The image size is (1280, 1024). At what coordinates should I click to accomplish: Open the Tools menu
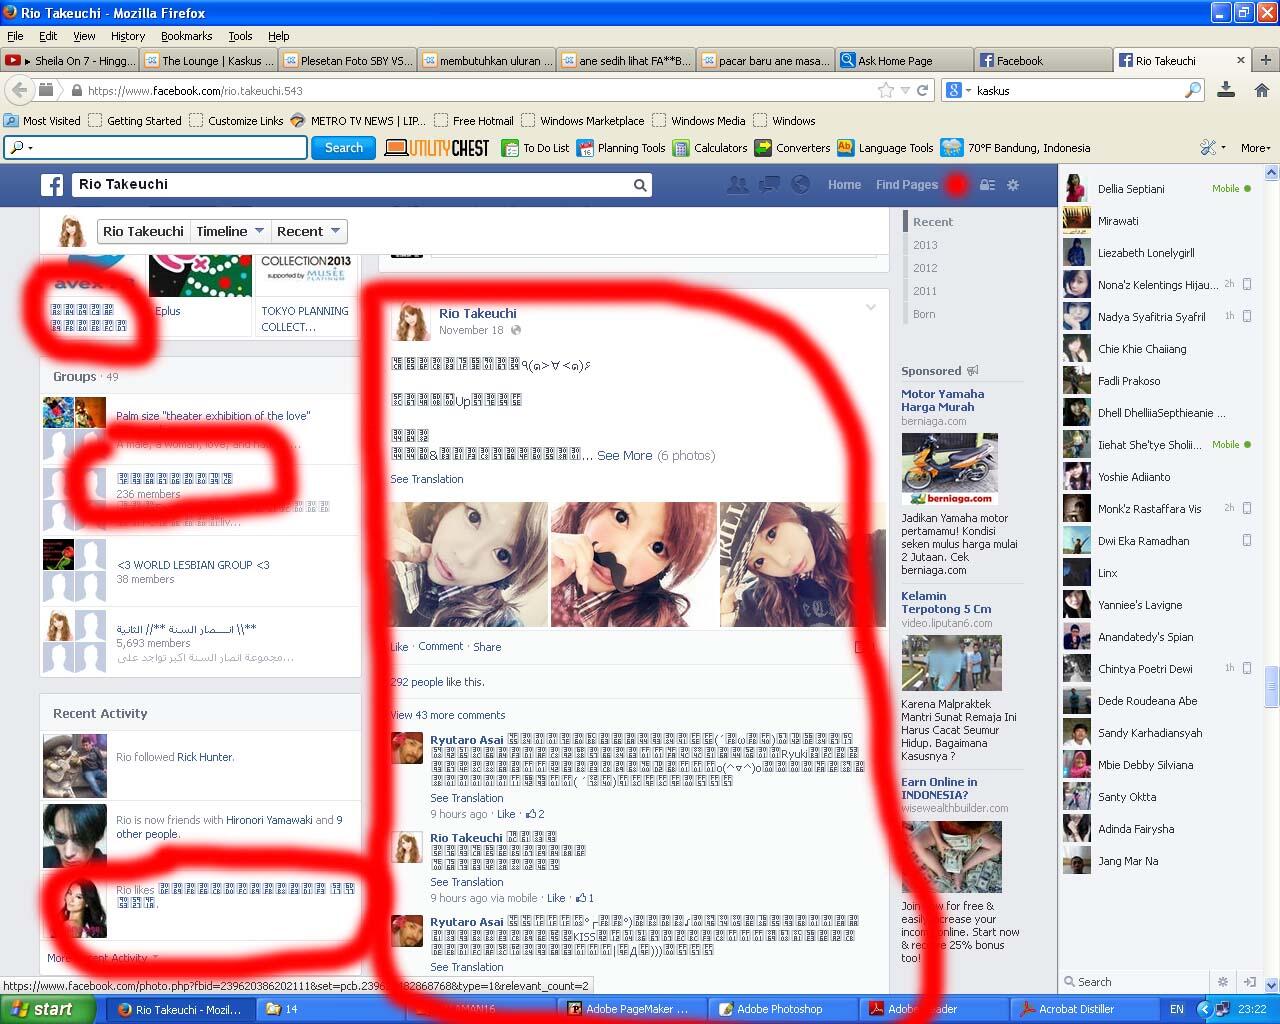[x=240, y=36]
